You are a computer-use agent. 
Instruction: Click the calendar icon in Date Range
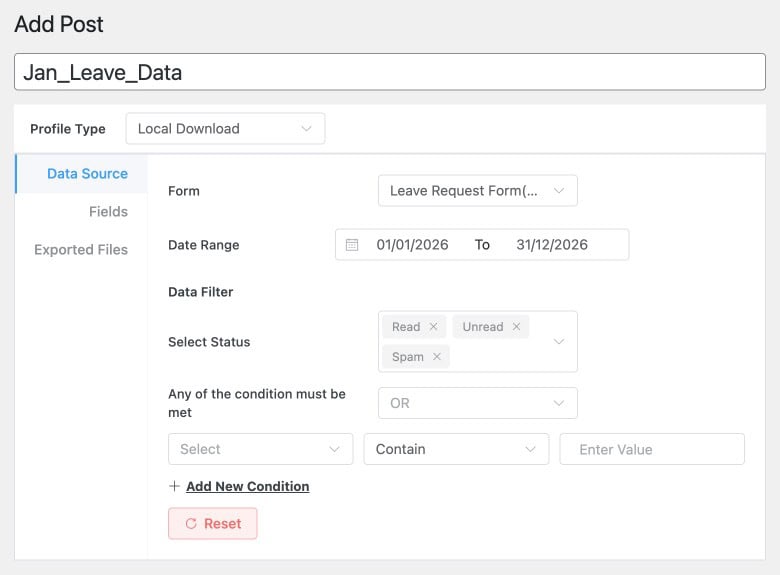coord(352,245)
